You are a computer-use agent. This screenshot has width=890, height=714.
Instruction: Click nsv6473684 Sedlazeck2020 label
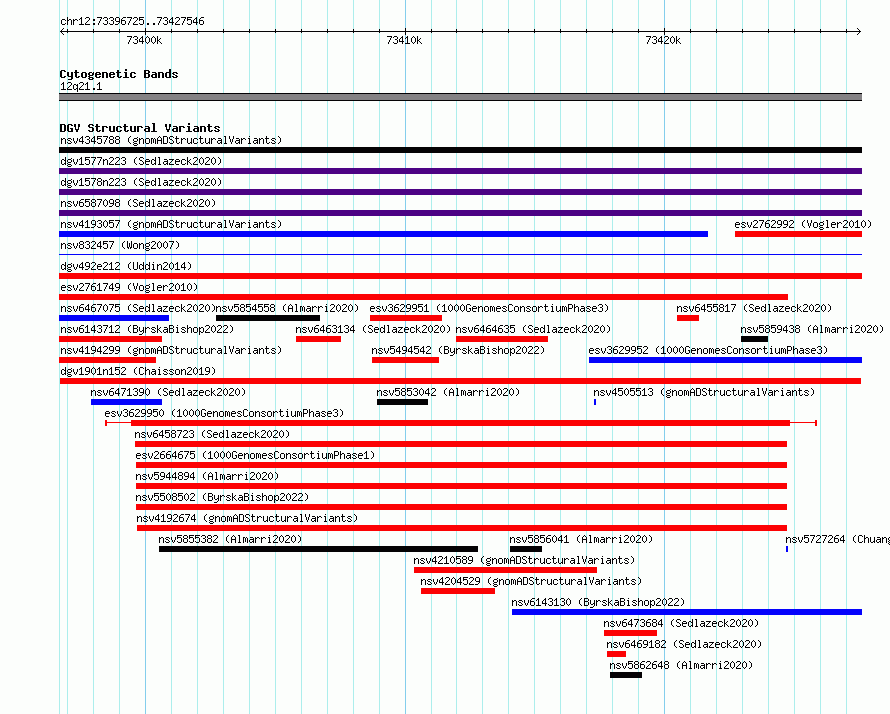[681, 623]
